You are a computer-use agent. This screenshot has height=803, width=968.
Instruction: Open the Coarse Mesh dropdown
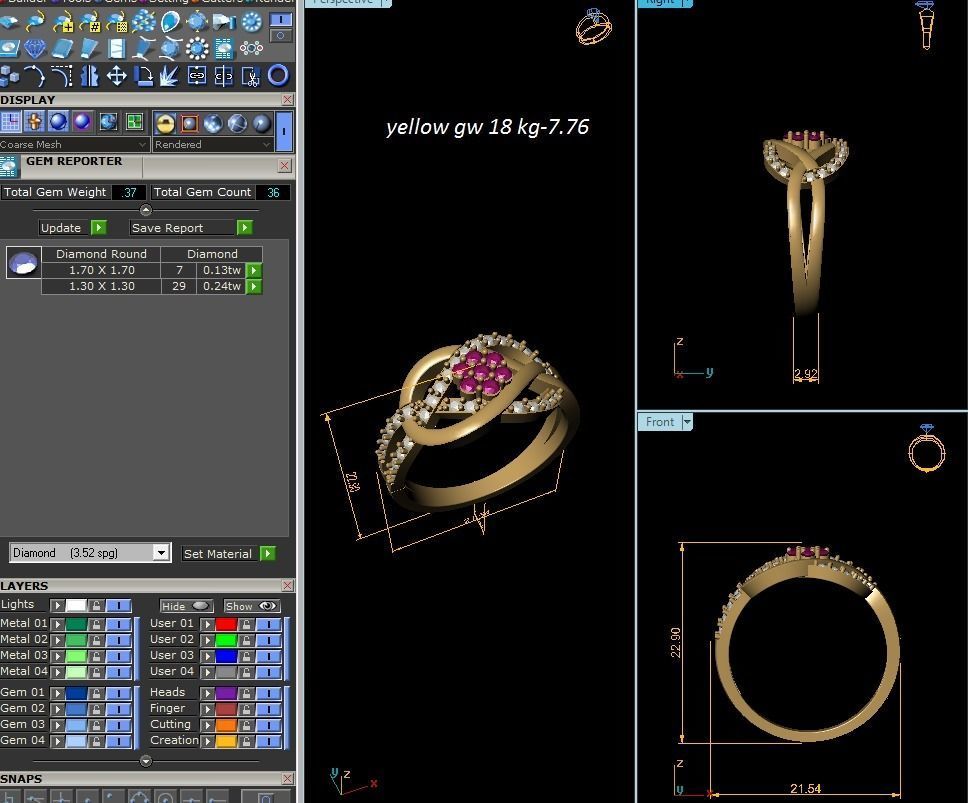tap(74, 144)
